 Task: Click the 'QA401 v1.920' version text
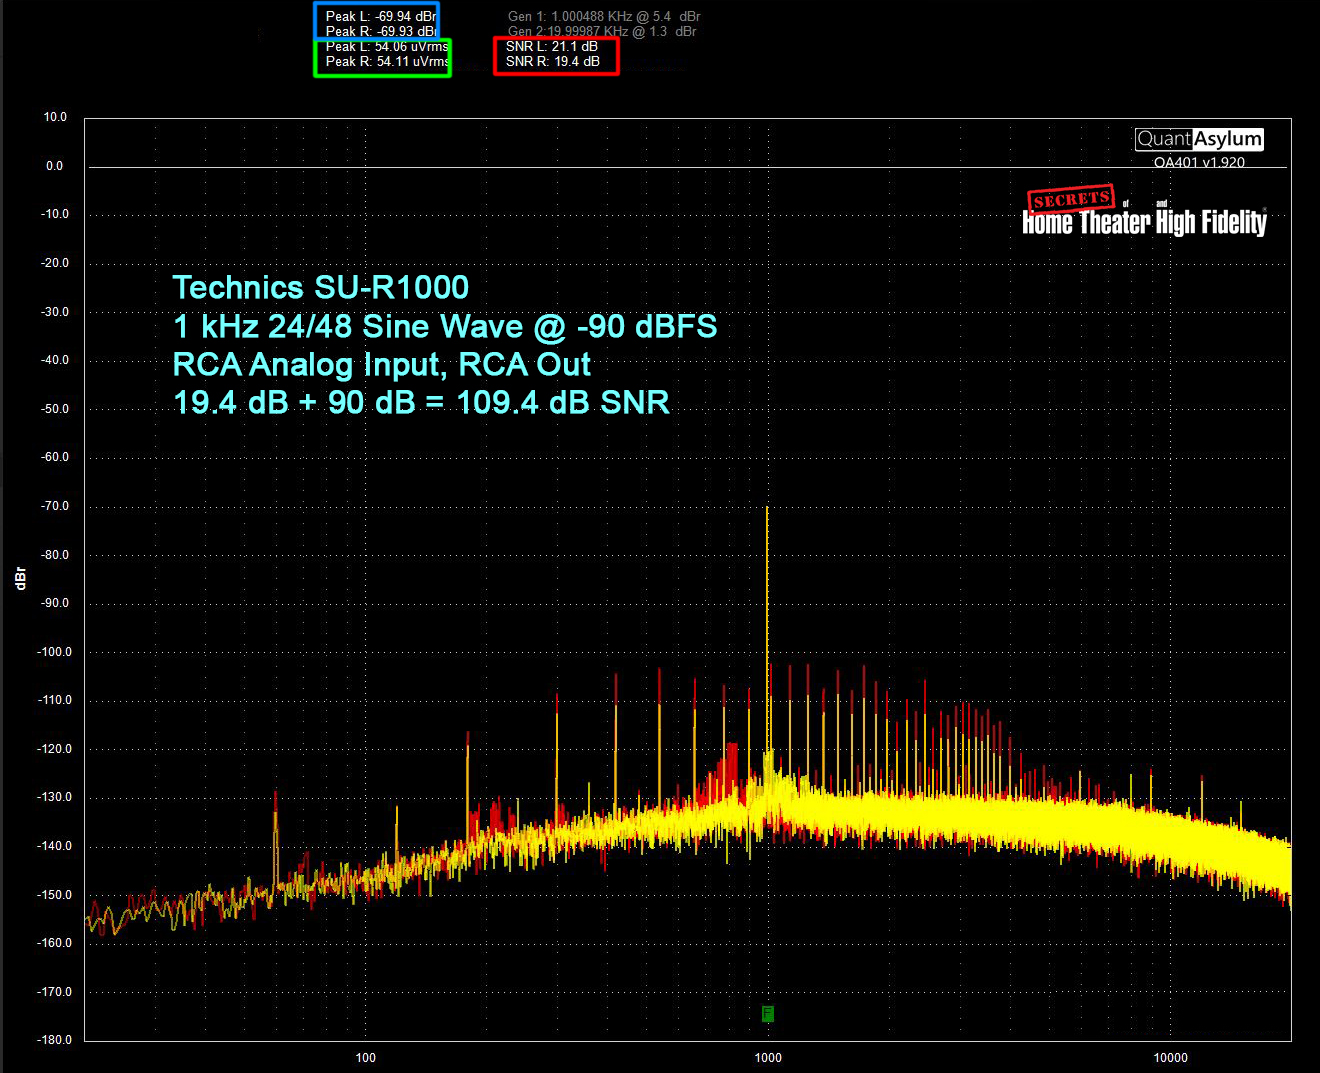1199,162
